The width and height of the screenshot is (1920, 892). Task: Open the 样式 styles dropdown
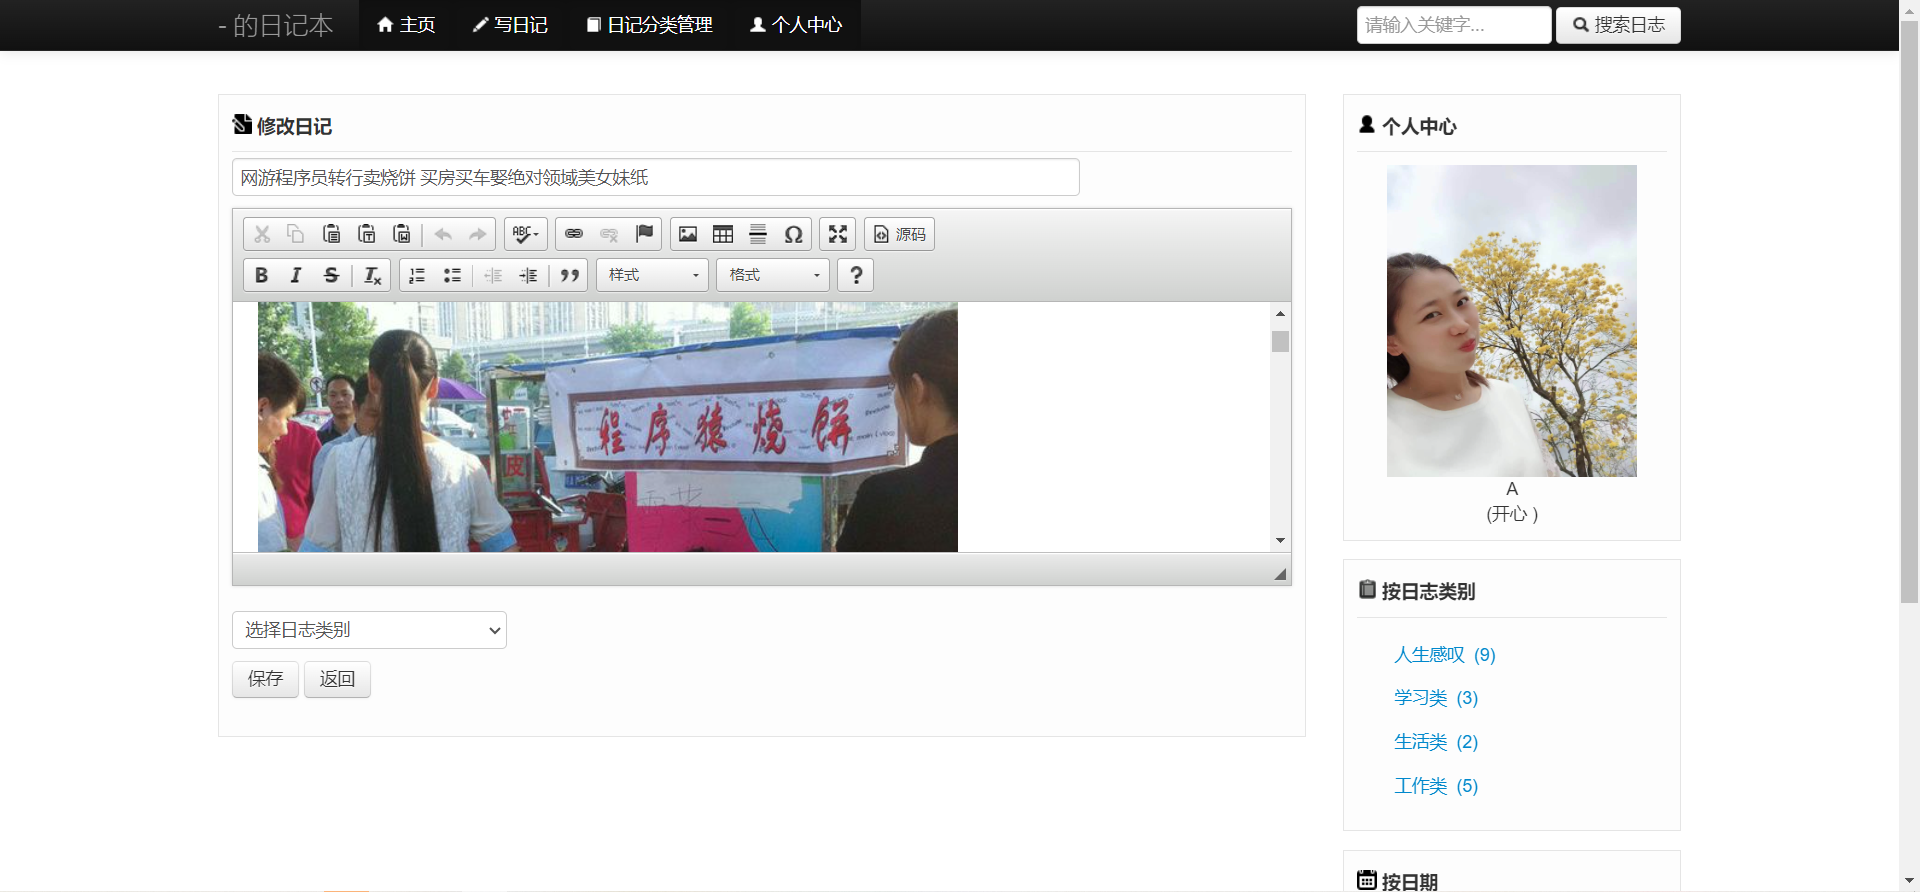click(x=652, y=275)
